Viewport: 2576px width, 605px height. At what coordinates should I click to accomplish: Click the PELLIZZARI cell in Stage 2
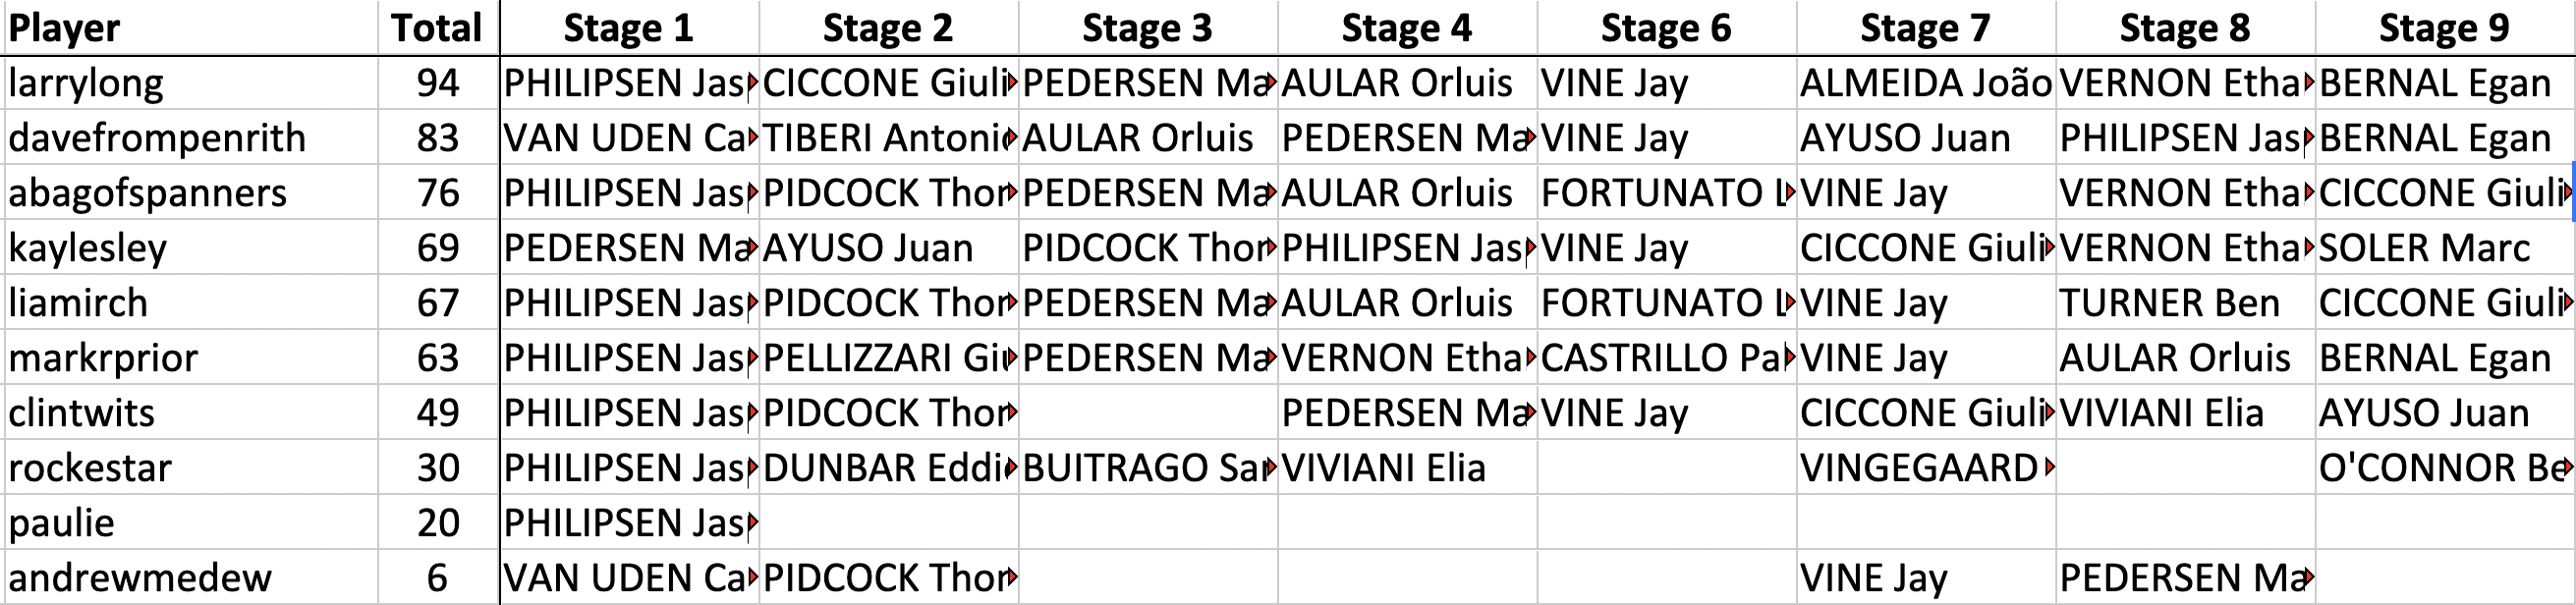[888, 358]
